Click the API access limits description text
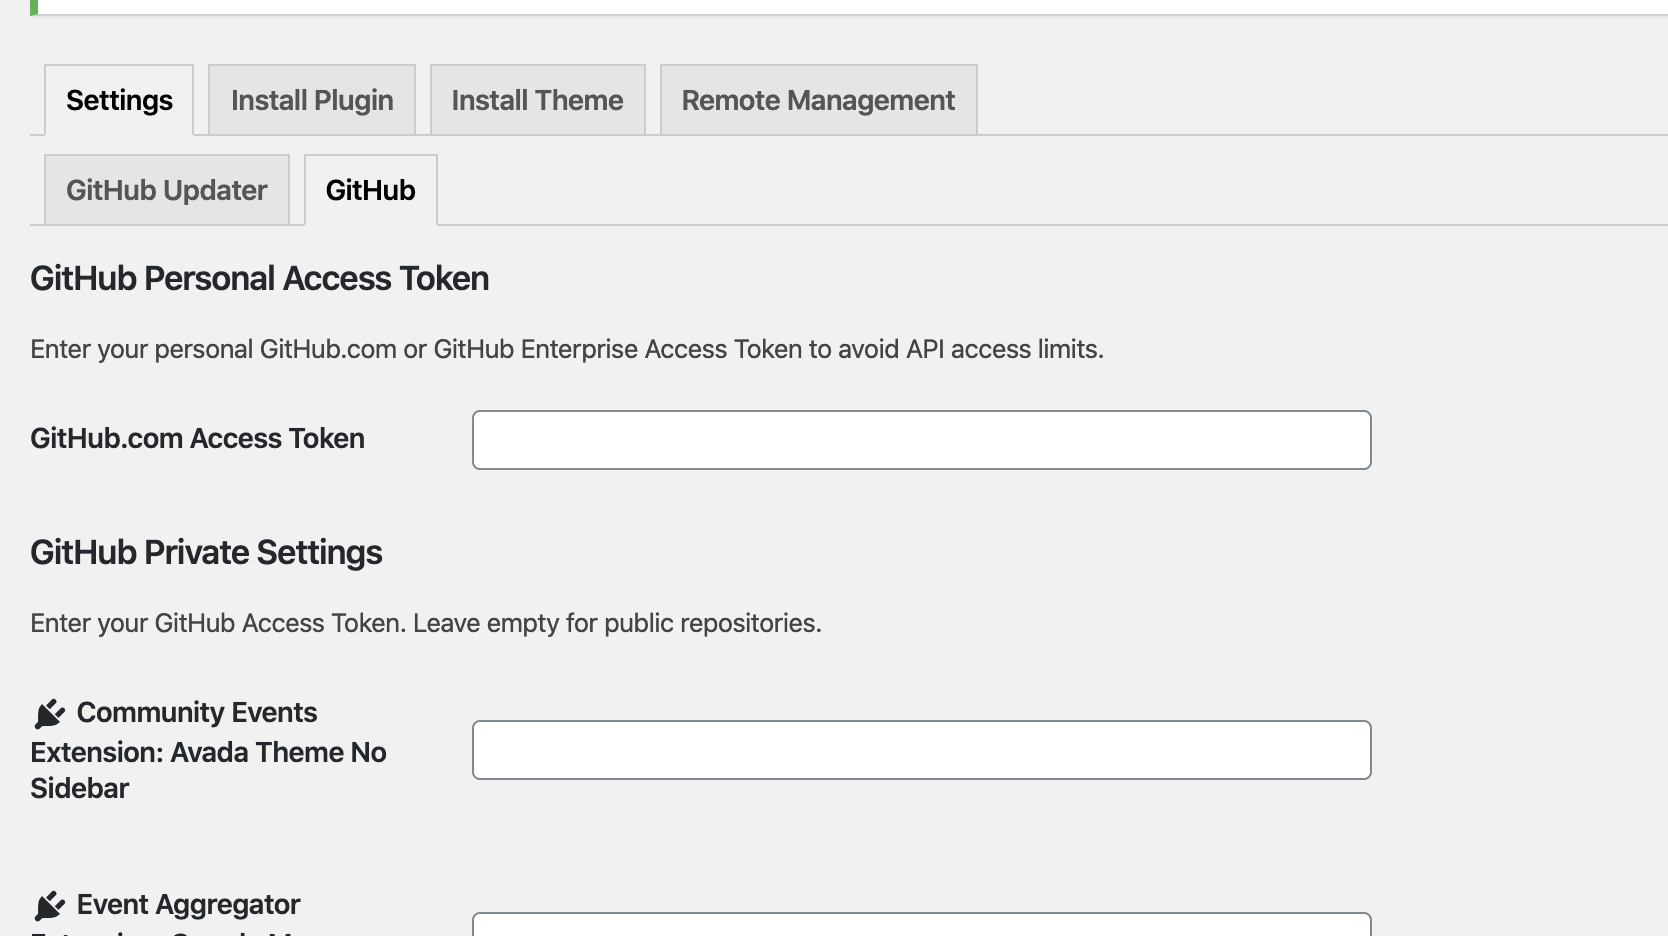The height and width of the screenshot is (936, 1668). 567,349
